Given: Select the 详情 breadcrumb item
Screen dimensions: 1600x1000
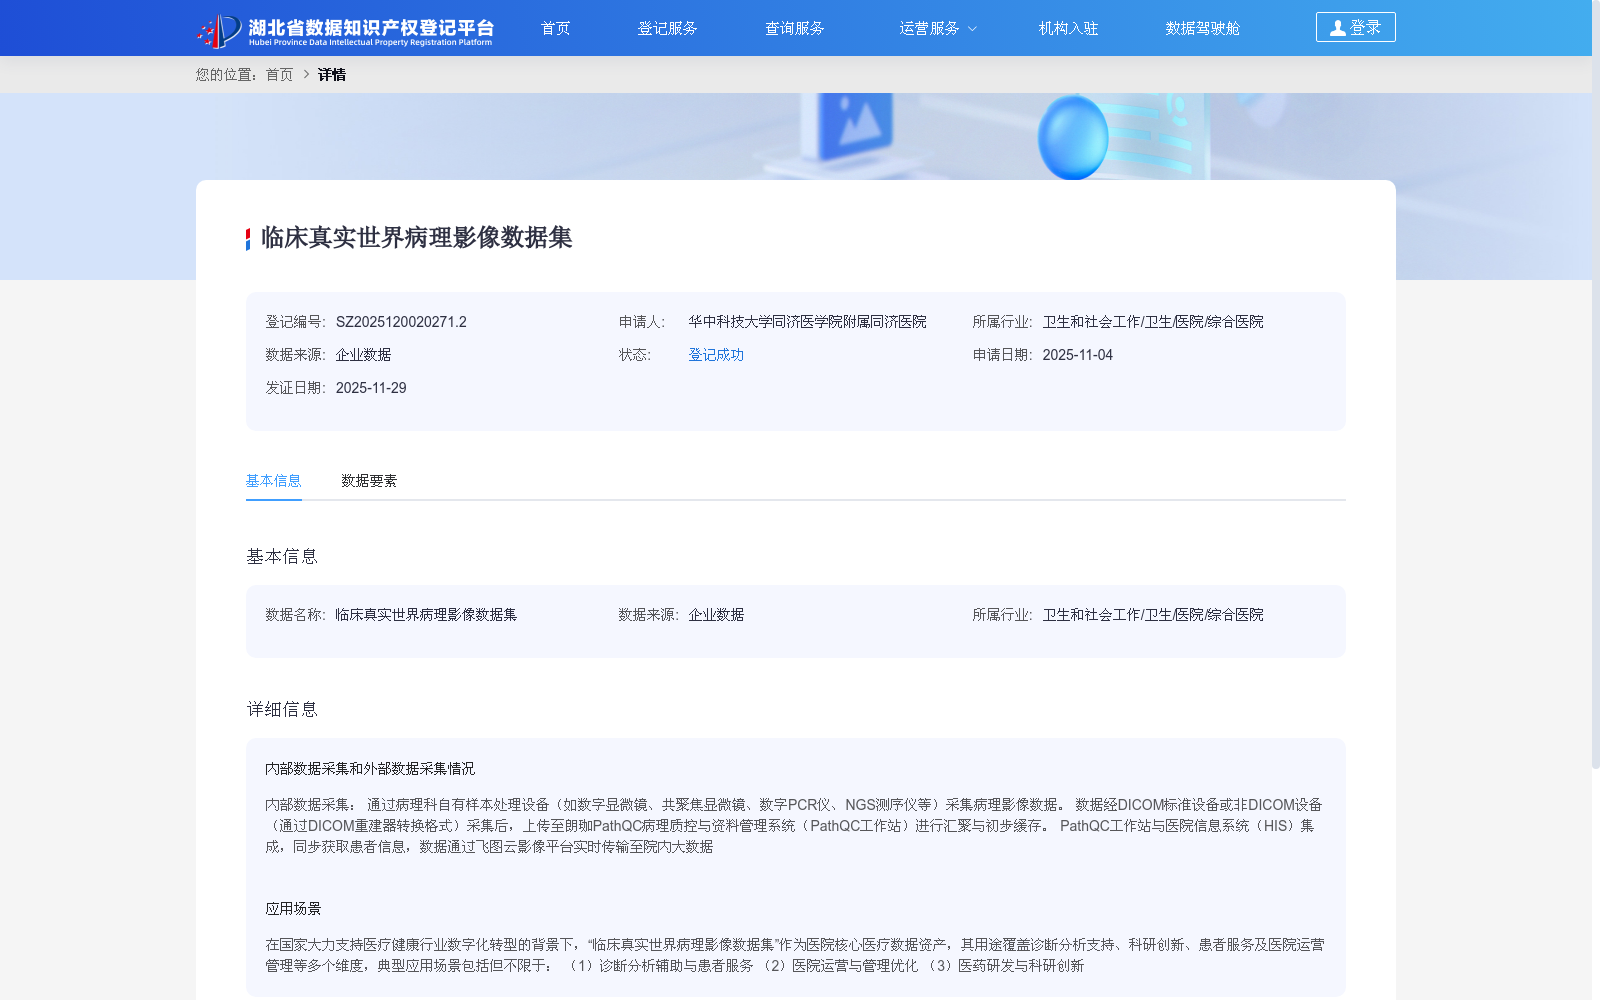Looking at the screenshot, I should pos(332,74).
